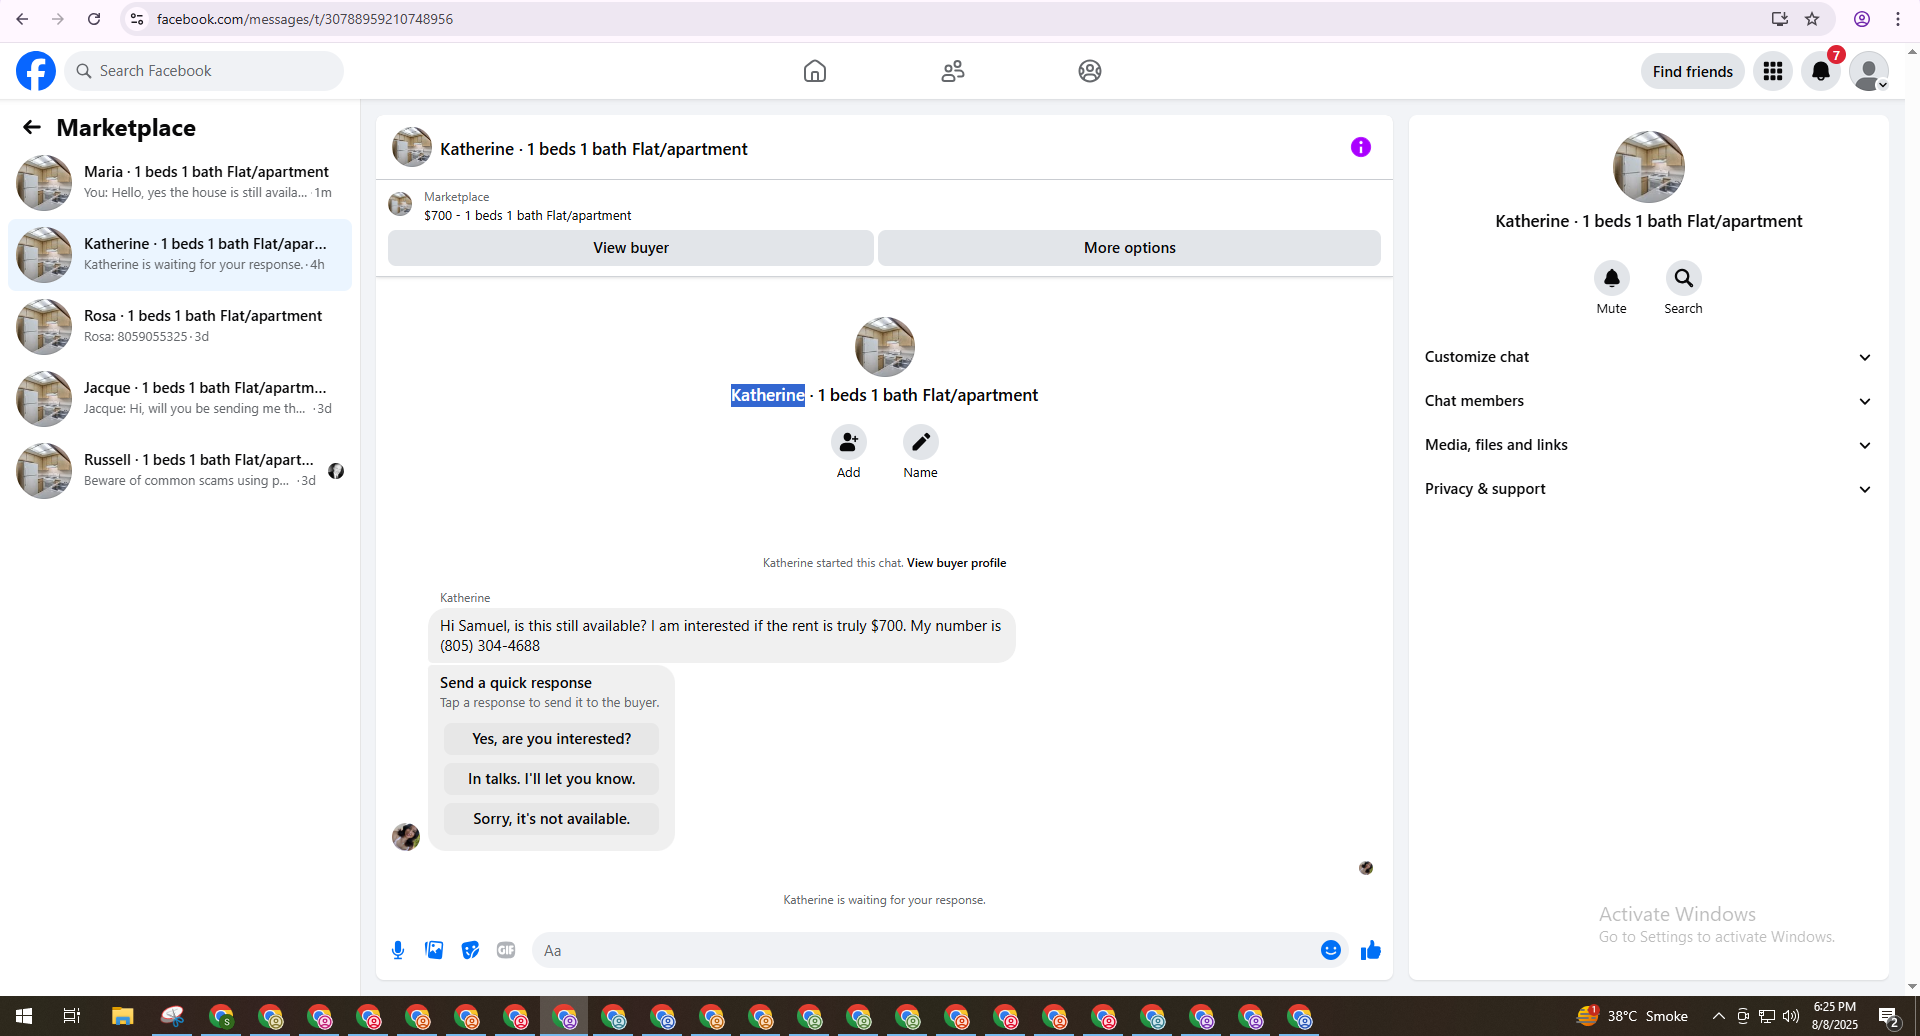The height and width of the screenshot is (1036, 1920).
Task: Send a thumbs-up like
Action: (1371, 950)
